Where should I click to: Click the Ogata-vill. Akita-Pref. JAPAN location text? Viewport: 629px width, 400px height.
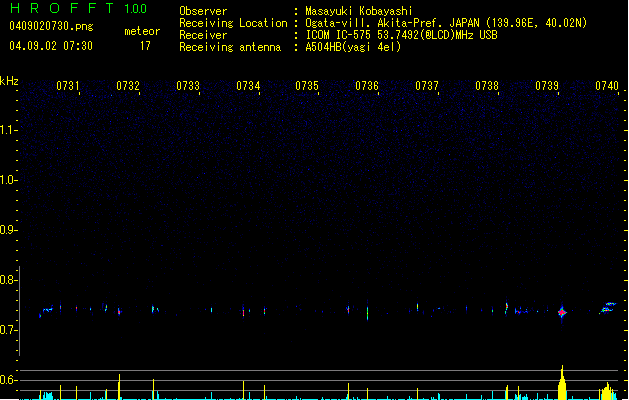pos(446,23)
